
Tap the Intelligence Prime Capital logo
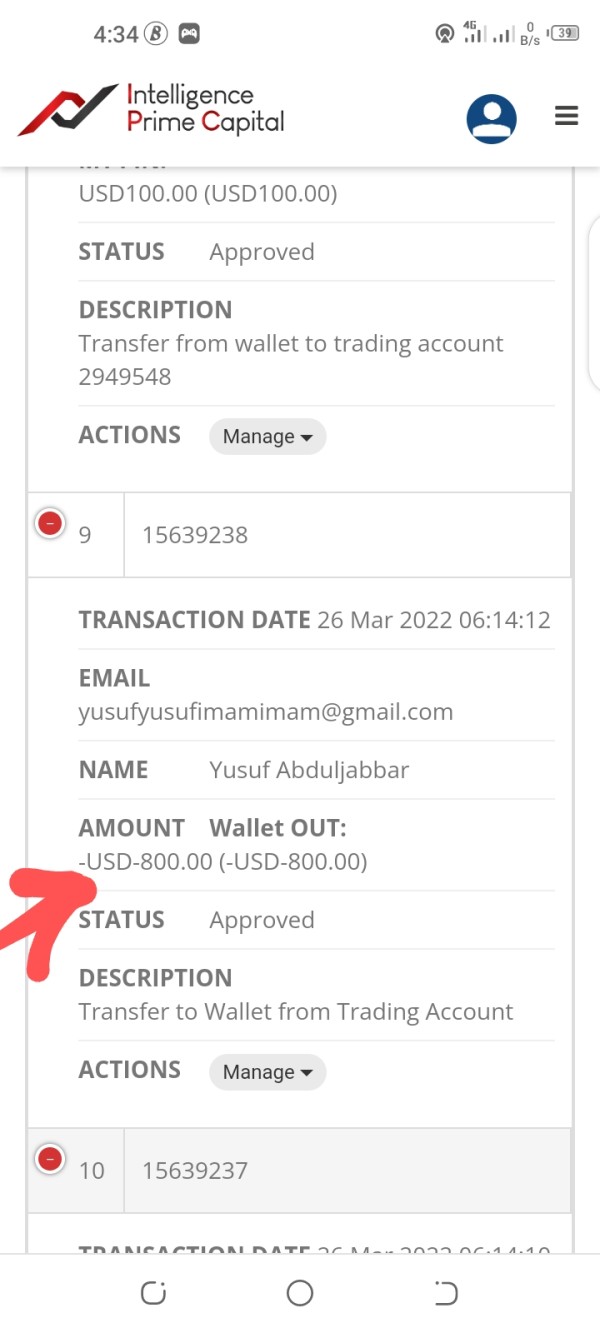tap(152, 110)
